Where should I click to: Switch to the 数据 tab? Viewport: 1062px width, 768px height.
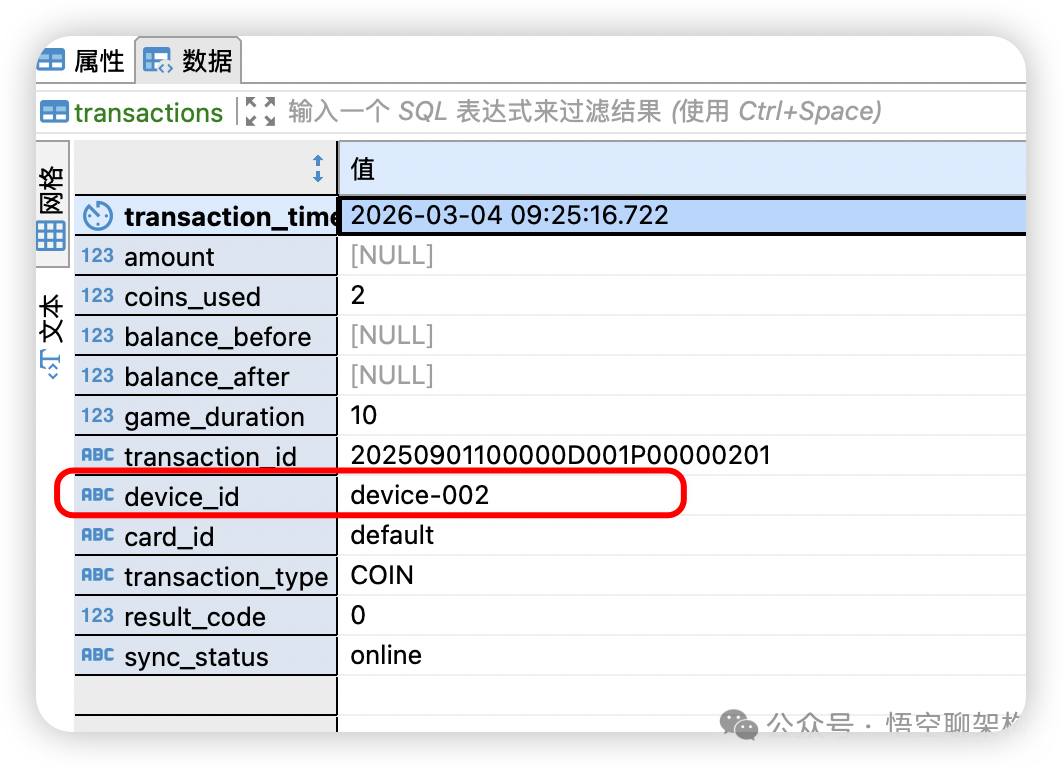point(188,61)
